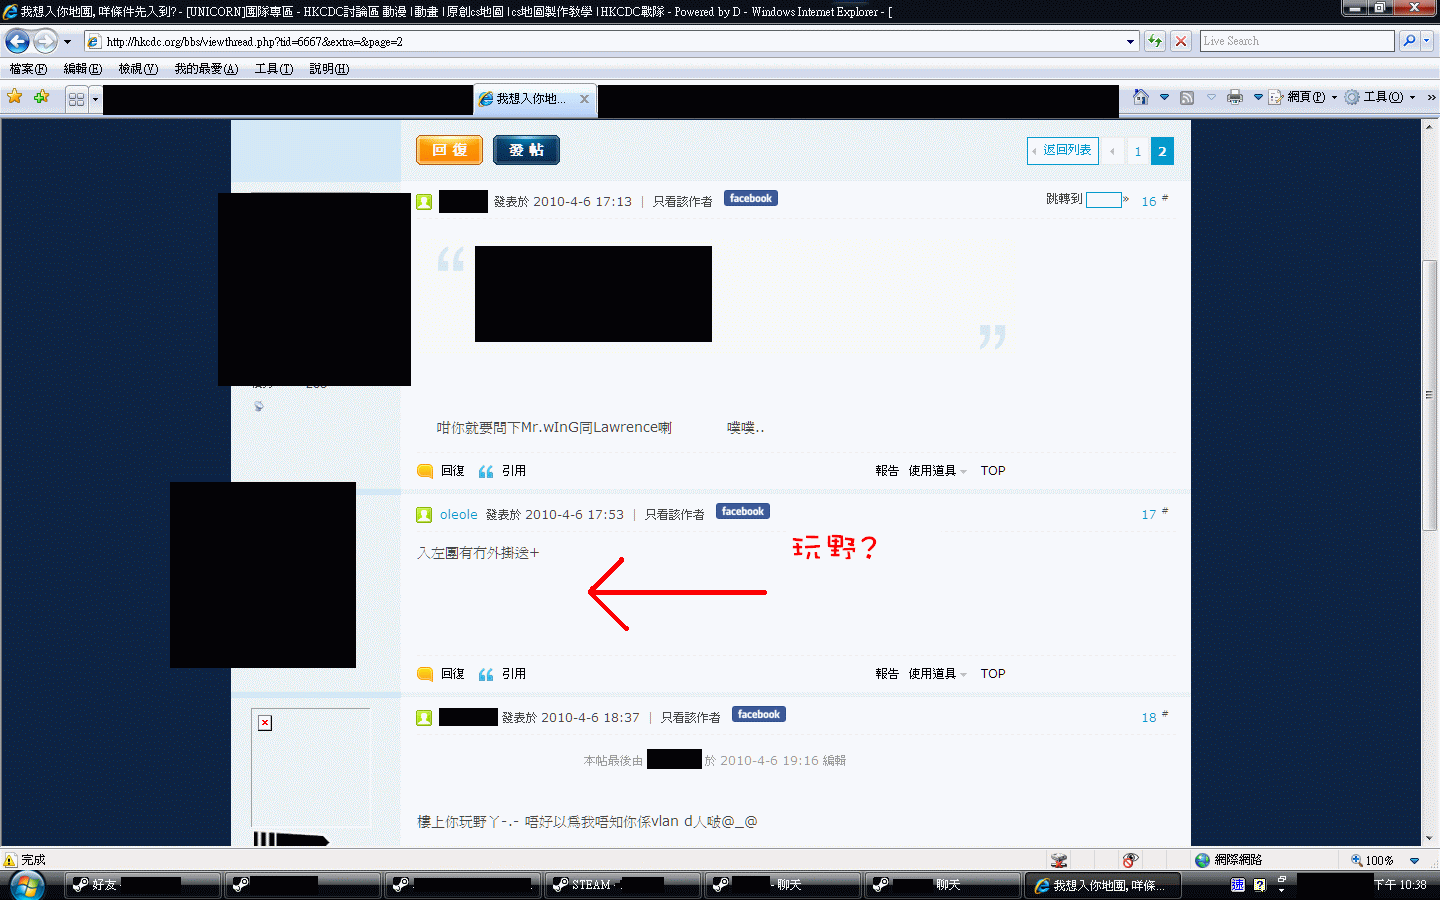Click the Home page icon
The image size is (1440, 900).
1140,97
